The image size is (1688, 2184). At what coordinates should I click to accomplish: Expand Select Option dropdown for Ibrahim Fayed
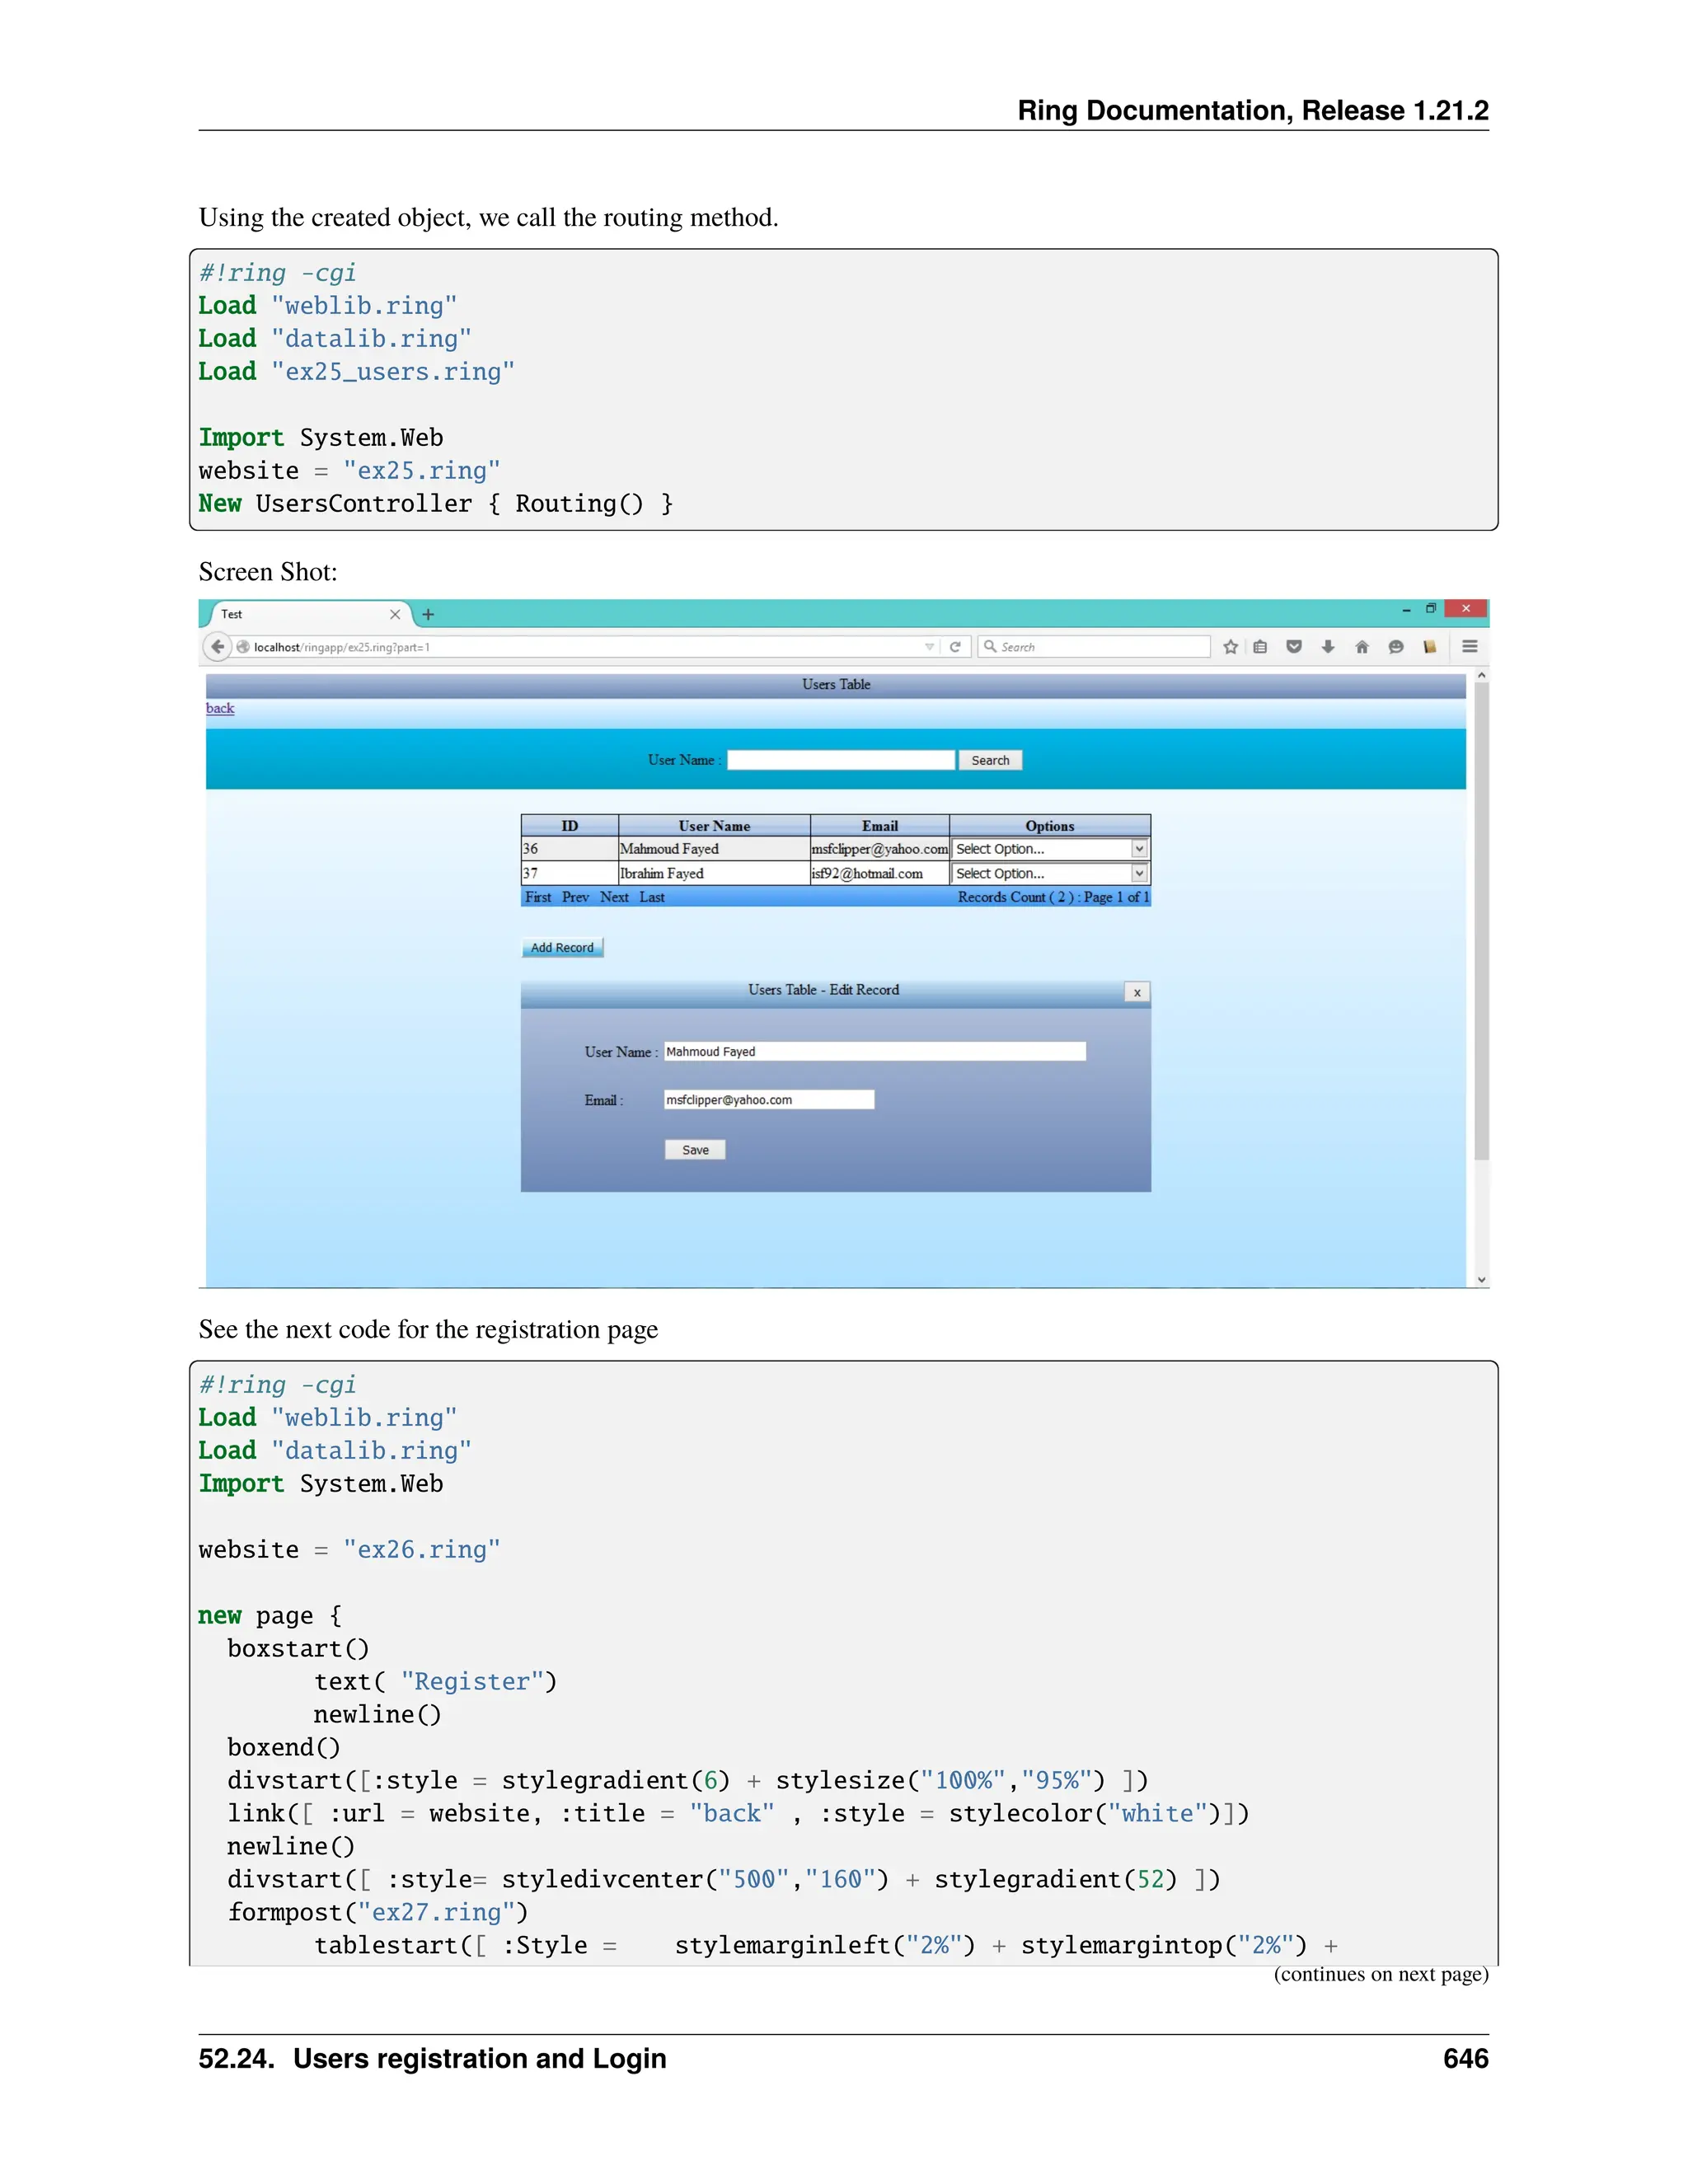coord(1138,873)
